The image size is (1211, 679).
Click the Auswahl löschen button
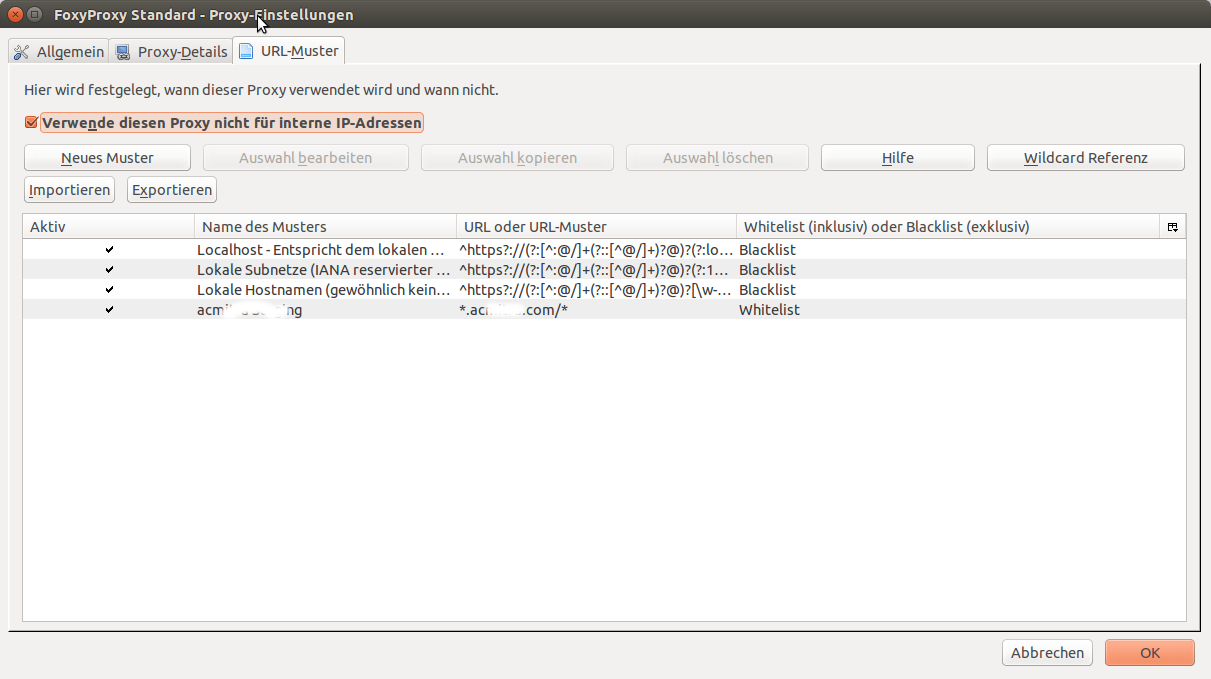coord(717,158)
